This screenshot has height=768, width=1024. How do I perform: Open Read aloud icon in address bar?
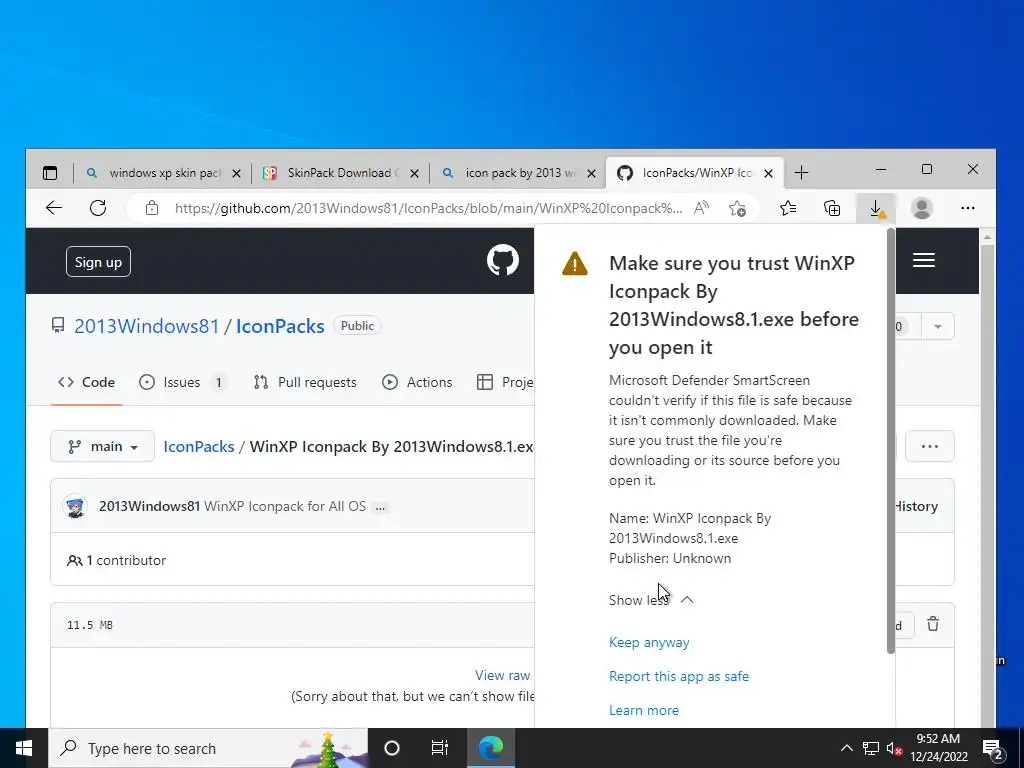tap(701, 208)
